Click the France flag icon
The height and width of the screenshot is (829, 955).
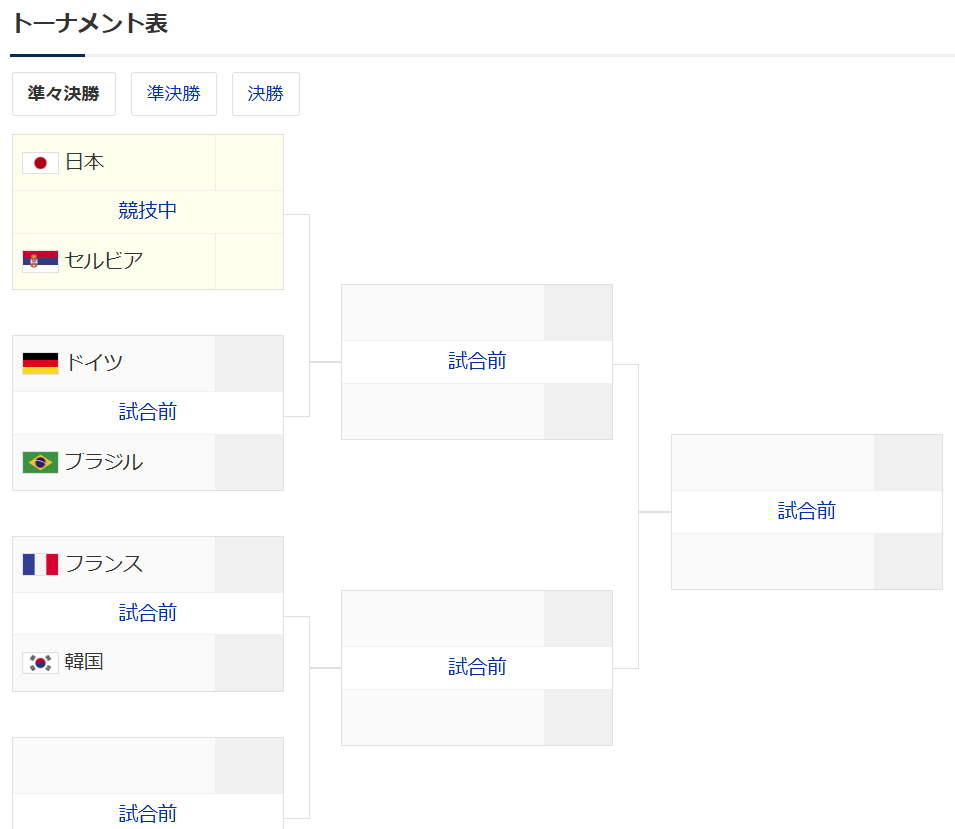[x=40, y=565]
